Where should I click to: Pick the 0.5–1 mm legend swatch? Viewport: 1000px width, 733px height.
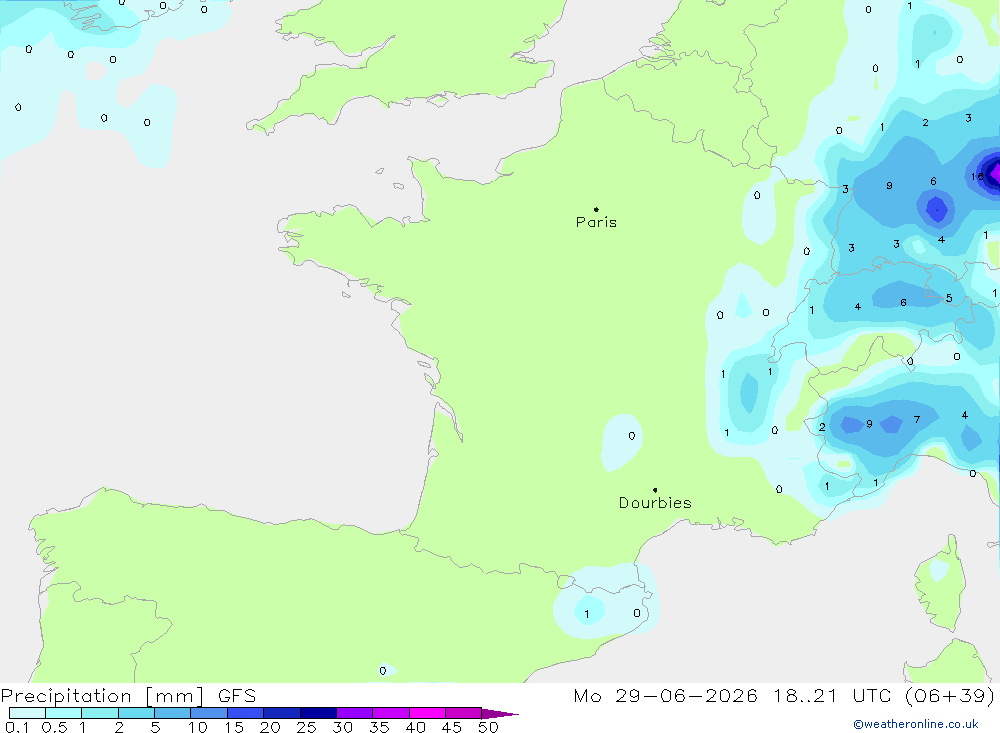pos(64,713)
